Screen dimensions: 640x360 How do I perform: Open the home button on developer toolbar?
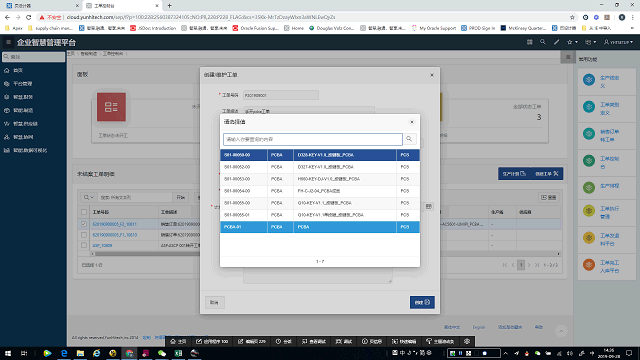click(x=178, y=342)
